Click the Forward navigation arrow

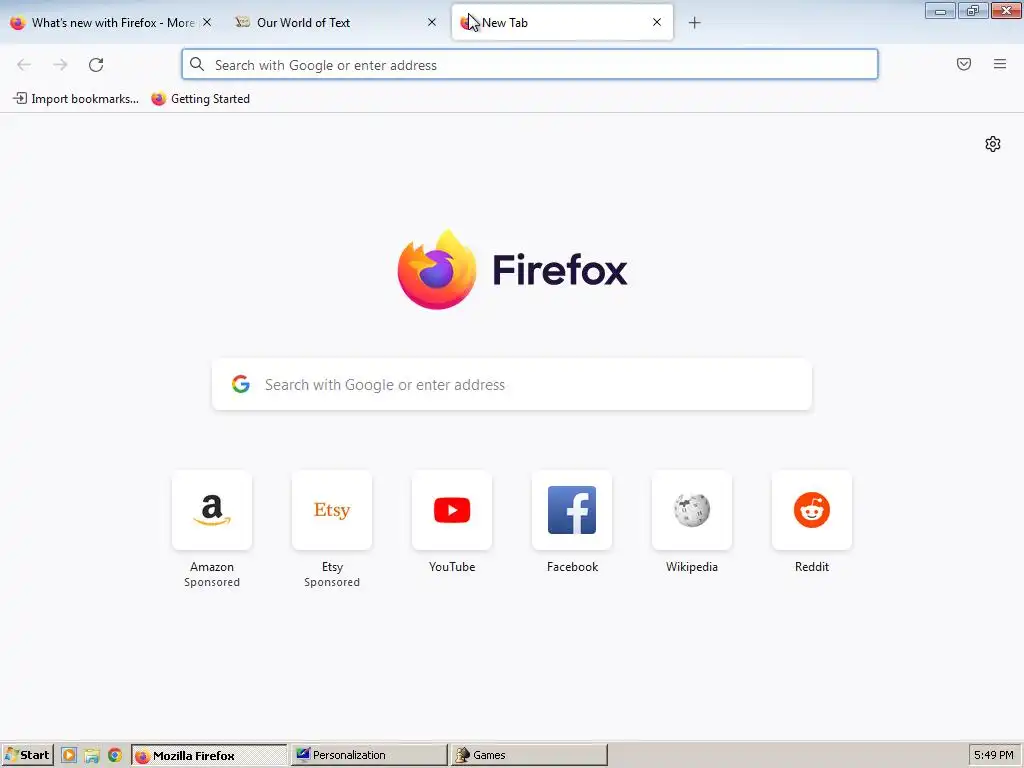click(60, 65)
